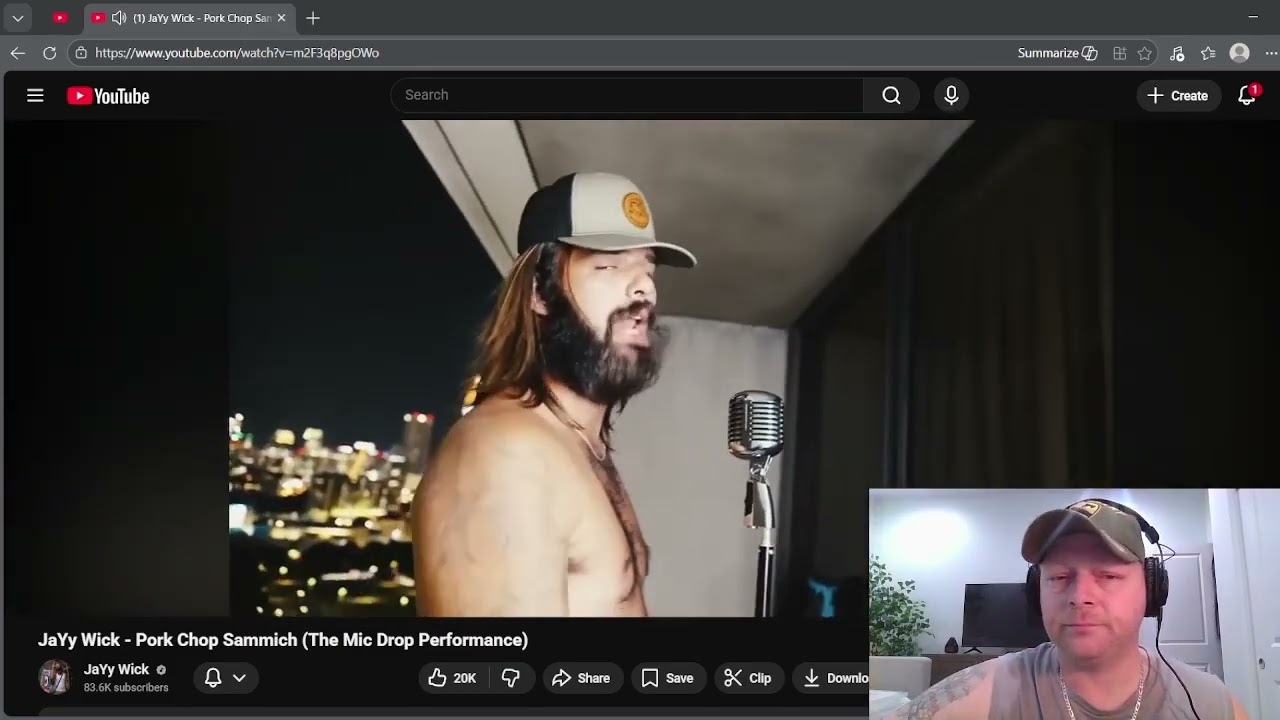
Task: Mute the tab via speaker icon
Action: pos(119,18)
